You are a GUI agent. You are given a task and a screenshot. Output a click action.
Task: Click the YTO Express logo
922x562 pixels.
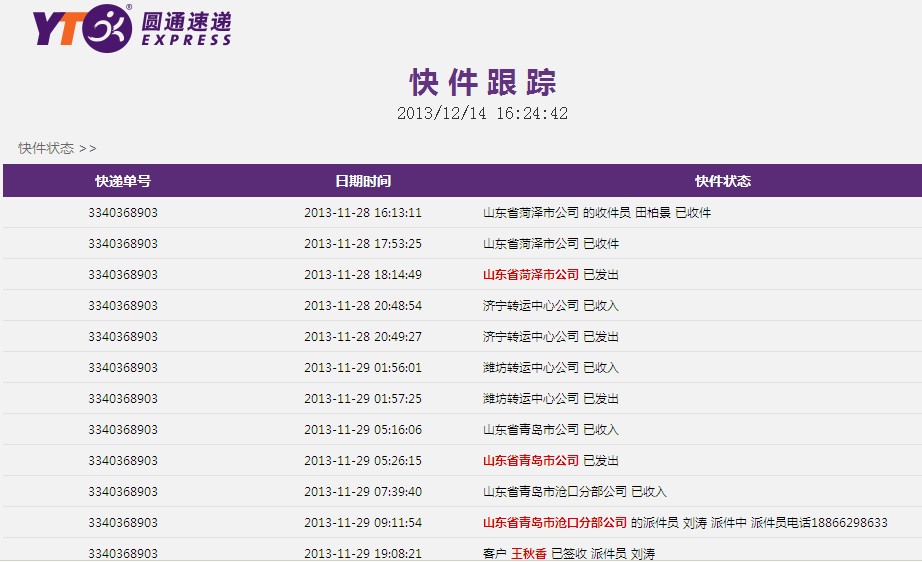[132, 28]
